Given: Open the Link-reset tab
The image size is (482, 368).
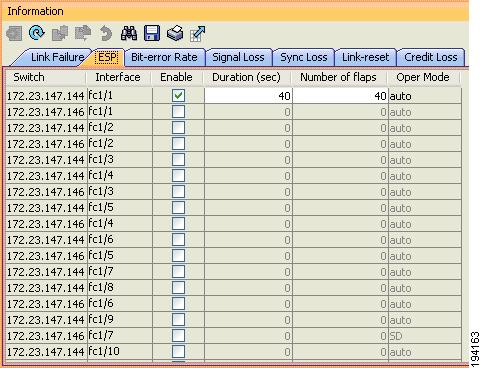Looking at the screenshot, I should coord(366,57).
